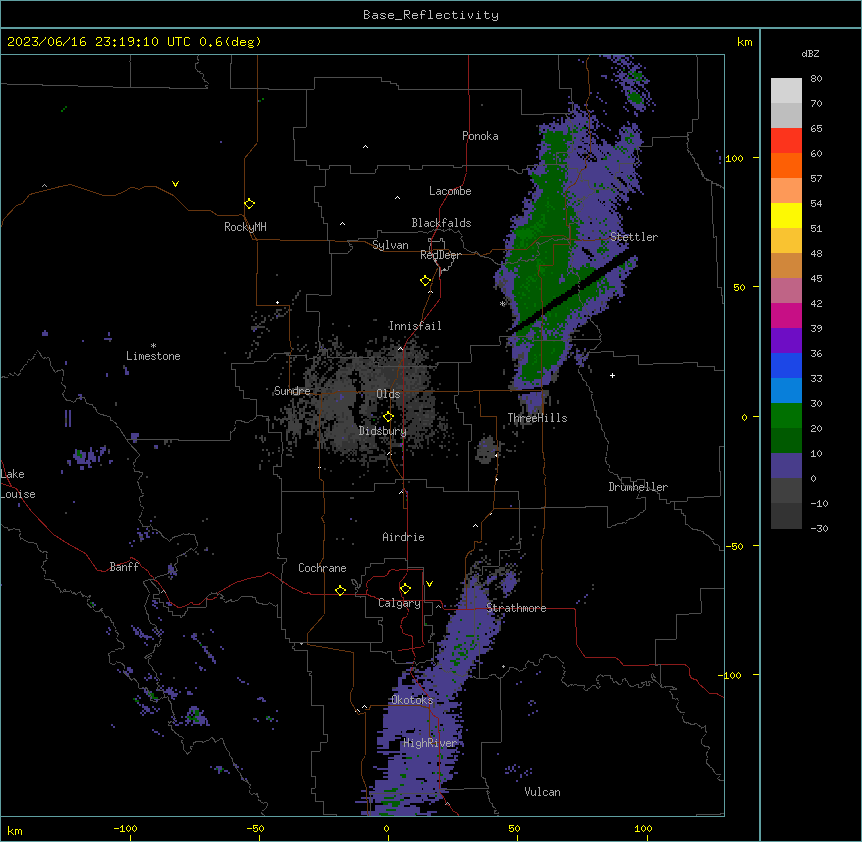The image size is (862, 842).
Task: Select the yellow diamond marker below Cochrane
Action: (x=340, y=590)
